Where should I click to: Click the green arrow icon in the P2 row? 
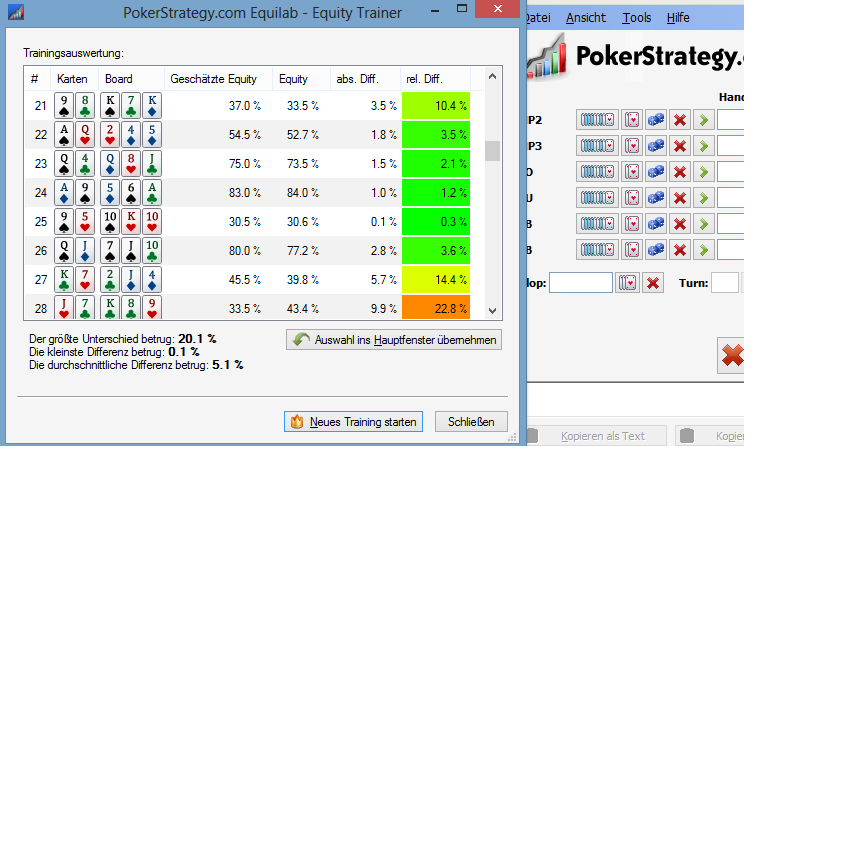click(x=704, y=120)
